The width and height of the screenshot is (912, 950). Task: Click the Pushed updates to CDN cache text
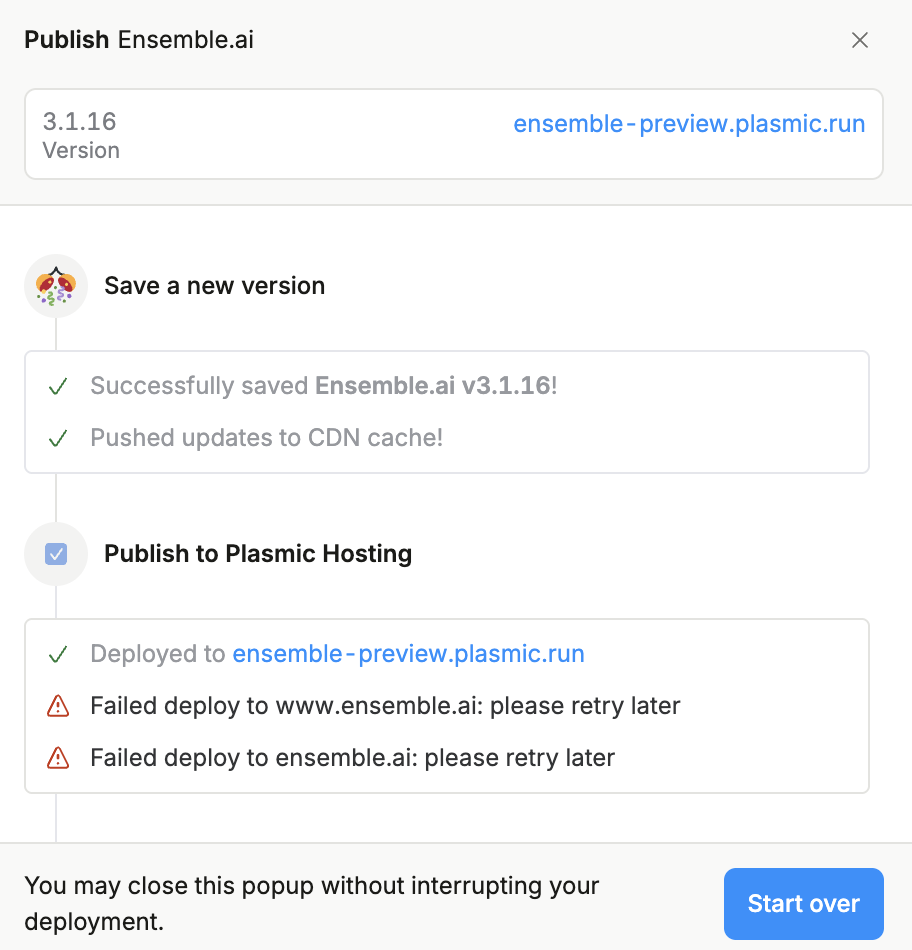click(266, 438)
